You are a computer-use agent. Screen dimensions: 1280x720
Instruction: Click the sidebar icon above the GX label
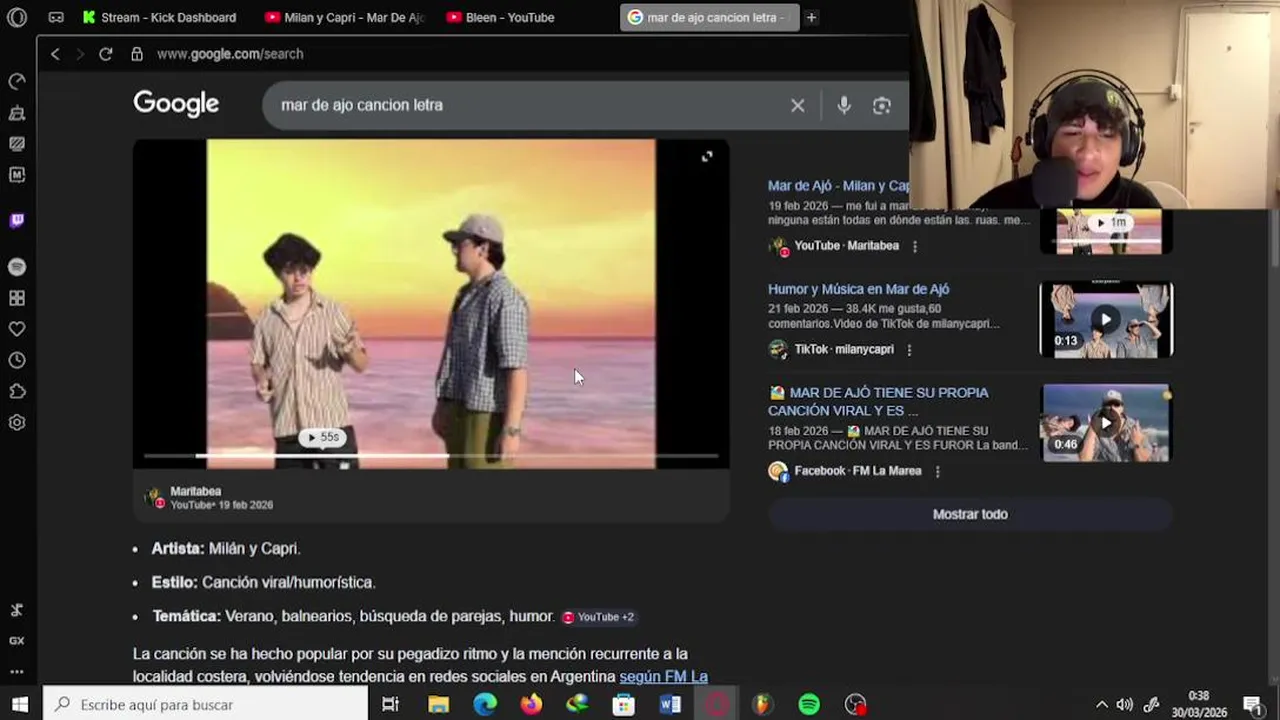[17, 610]
